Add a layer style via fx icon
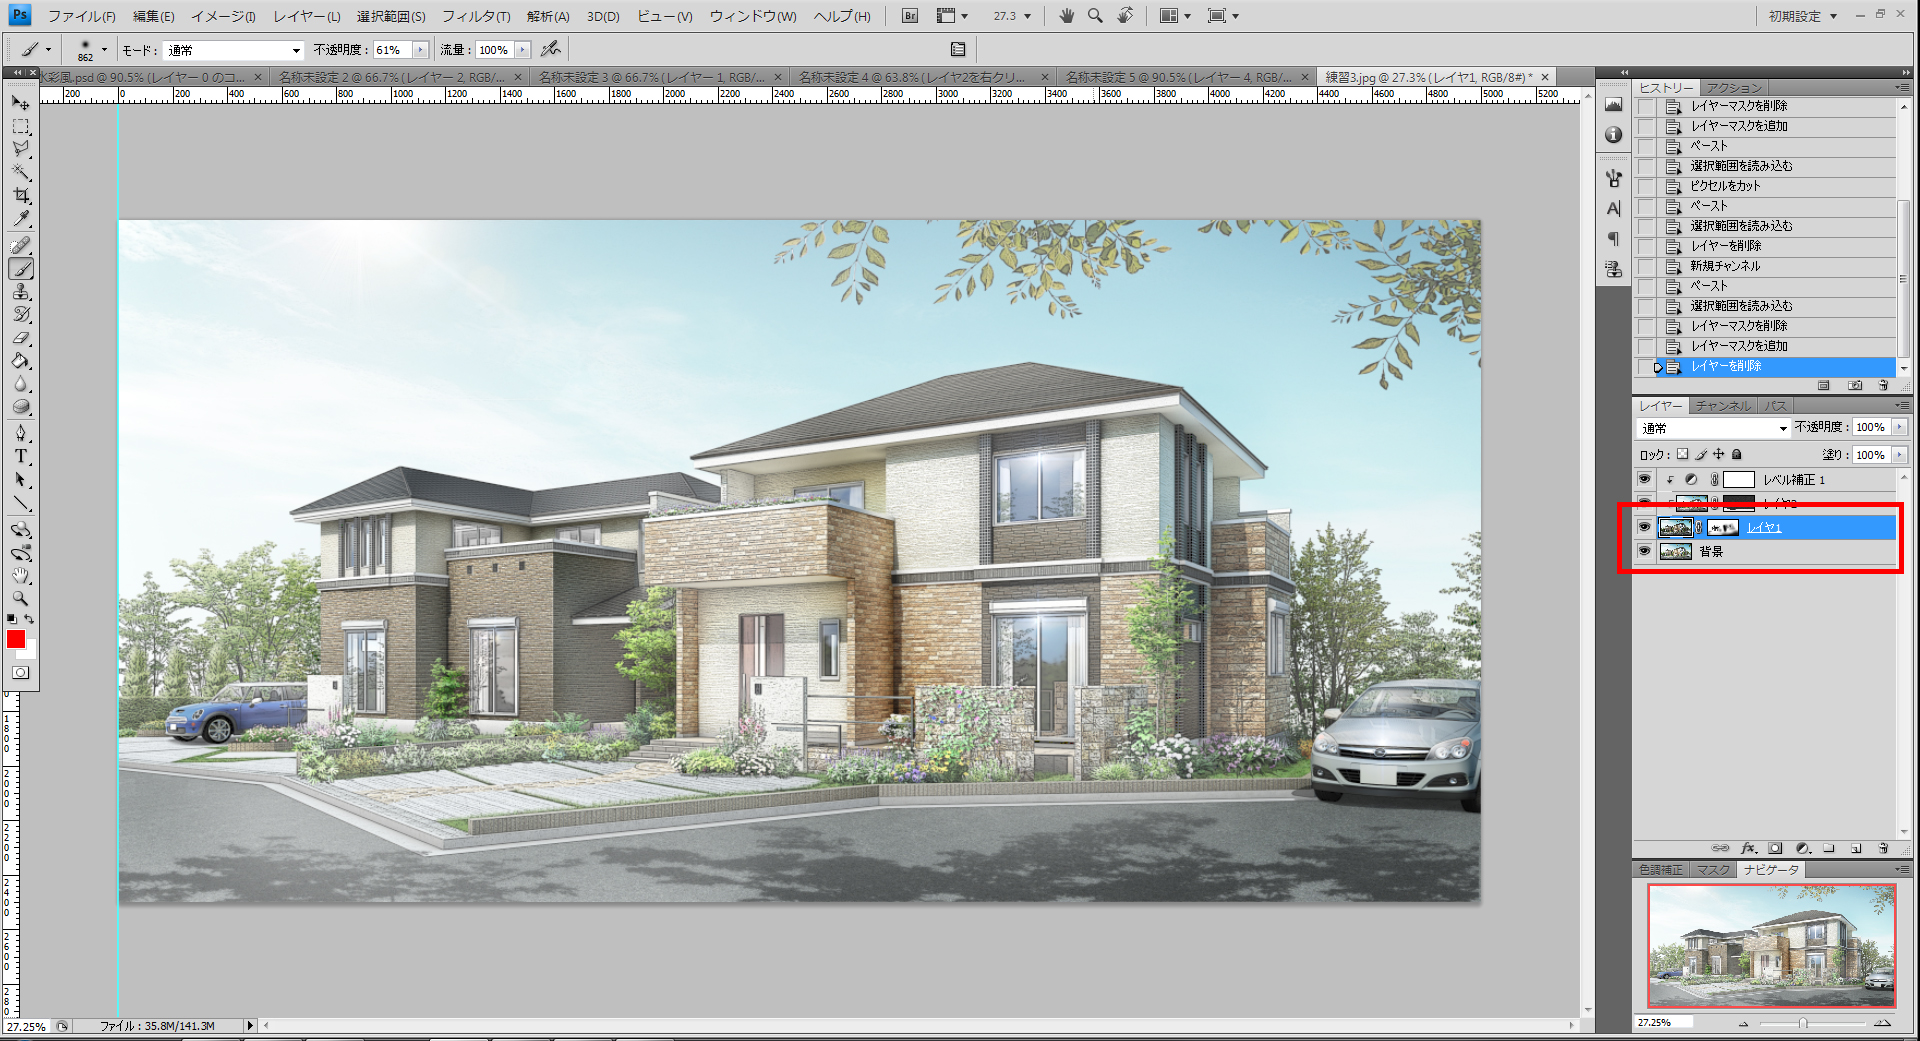 1748,848
